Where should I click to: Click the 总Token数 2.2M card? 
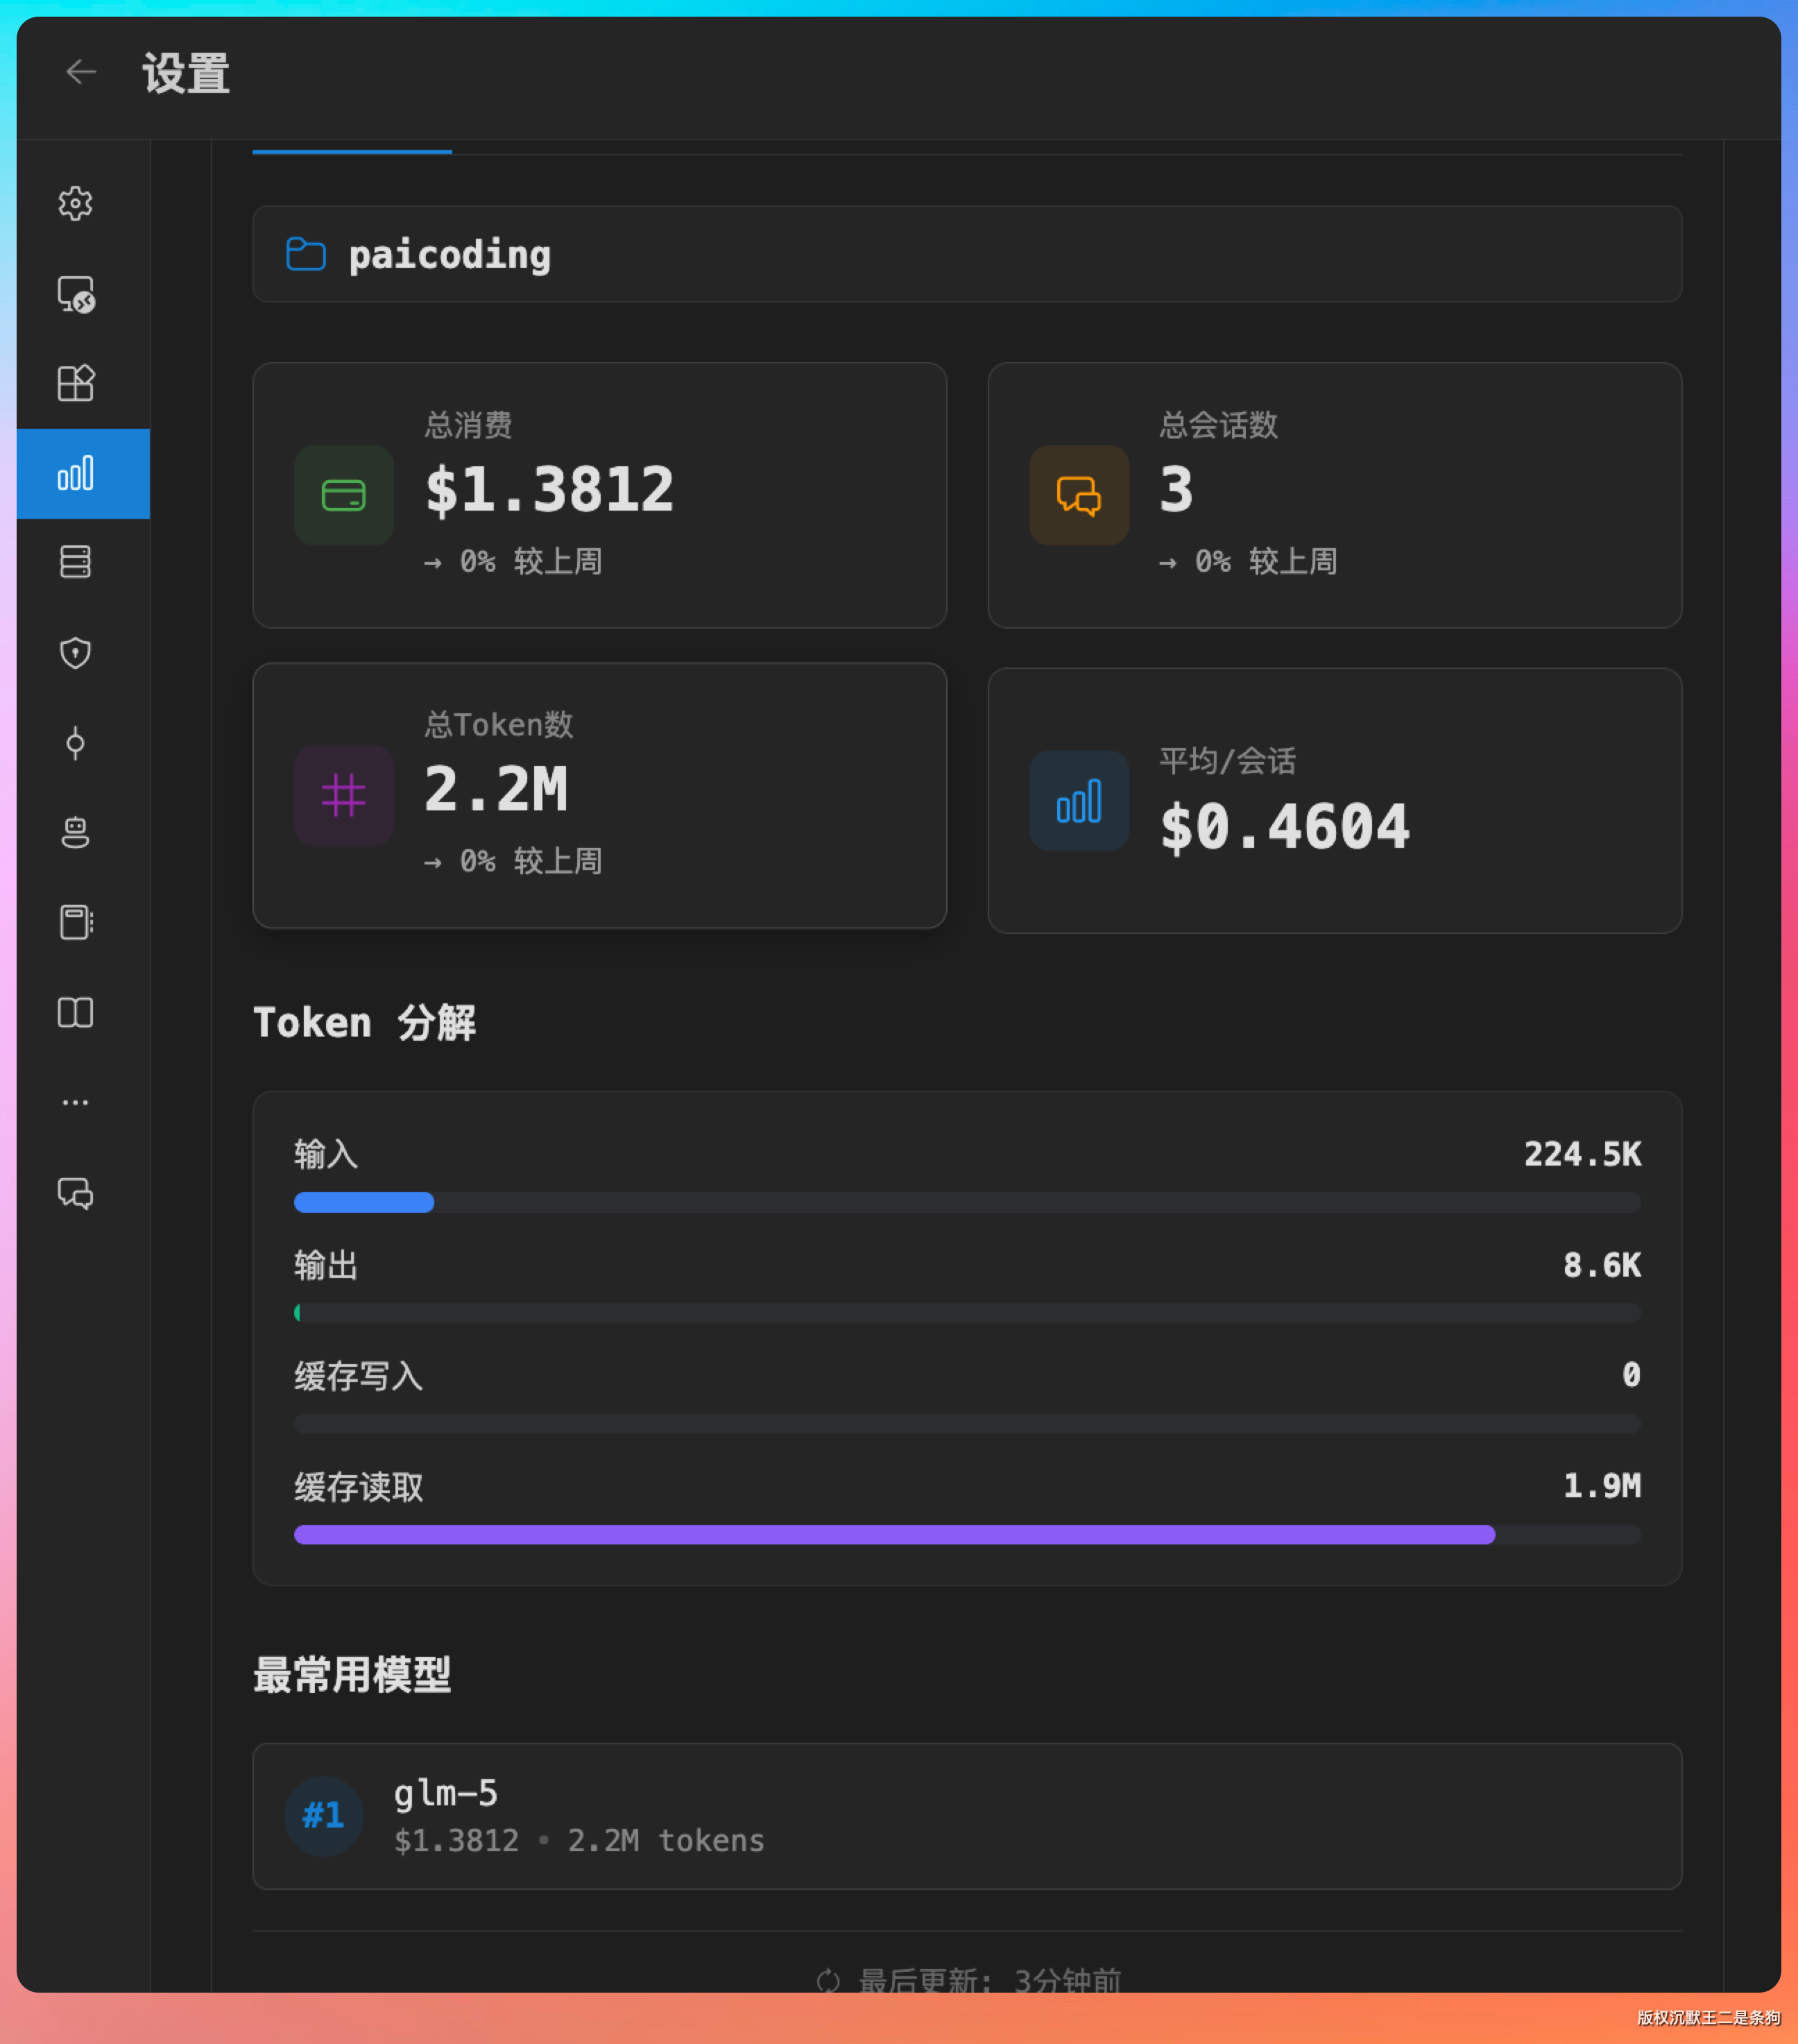click(599, 795)
